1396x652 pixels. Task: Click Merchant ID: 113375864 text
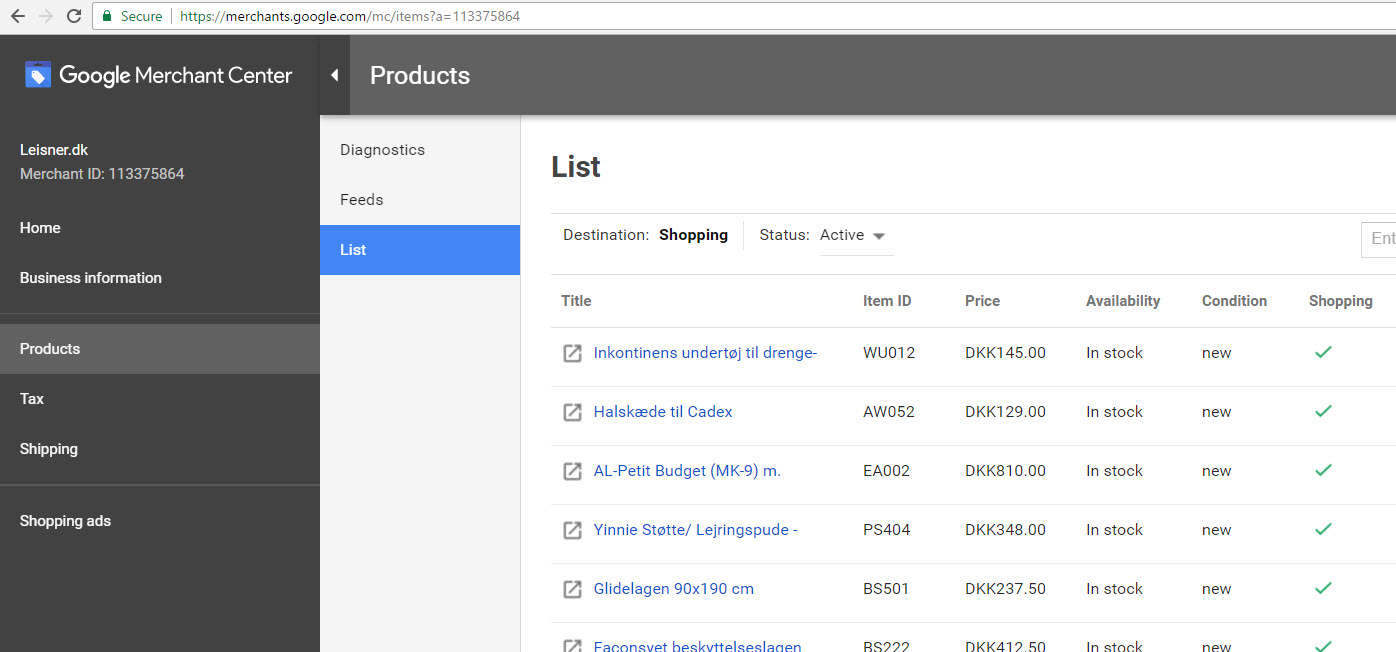tap(102, 174)
